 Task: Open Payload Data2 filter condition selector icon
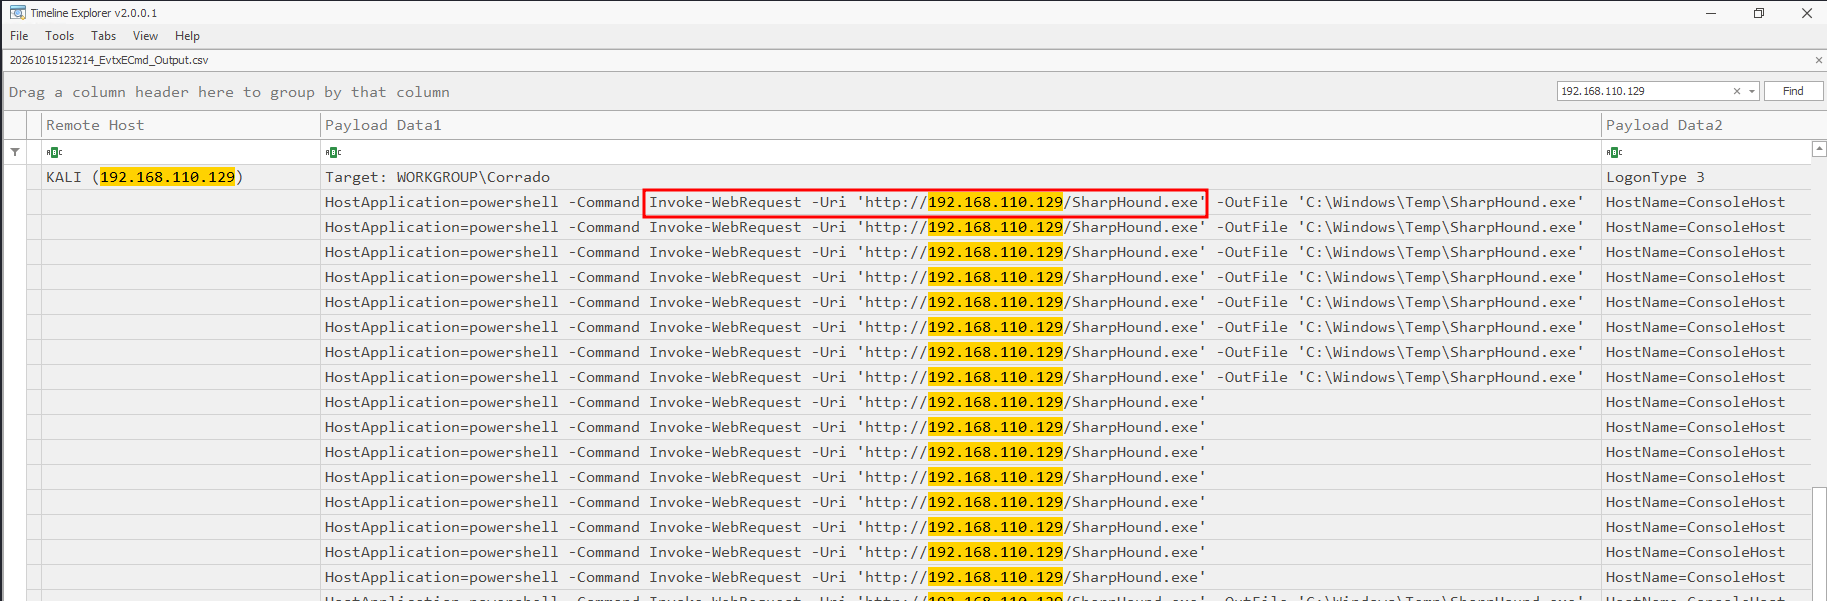pos(1615,152)
